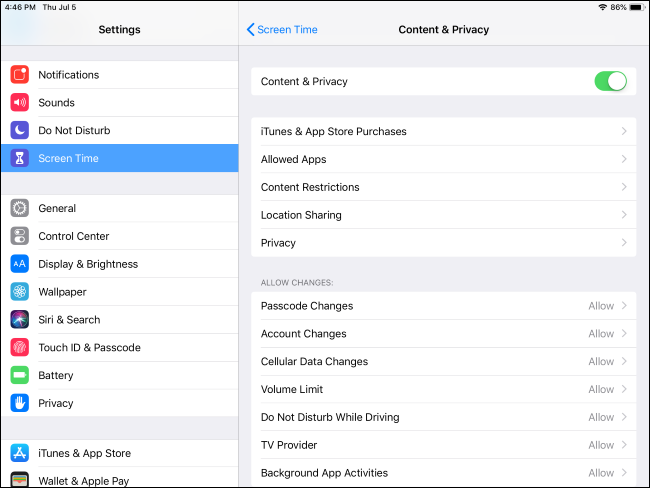650x488 pixels.
Task: Tap the Control Center toggles icon
Action: click(x=20, y=237)
